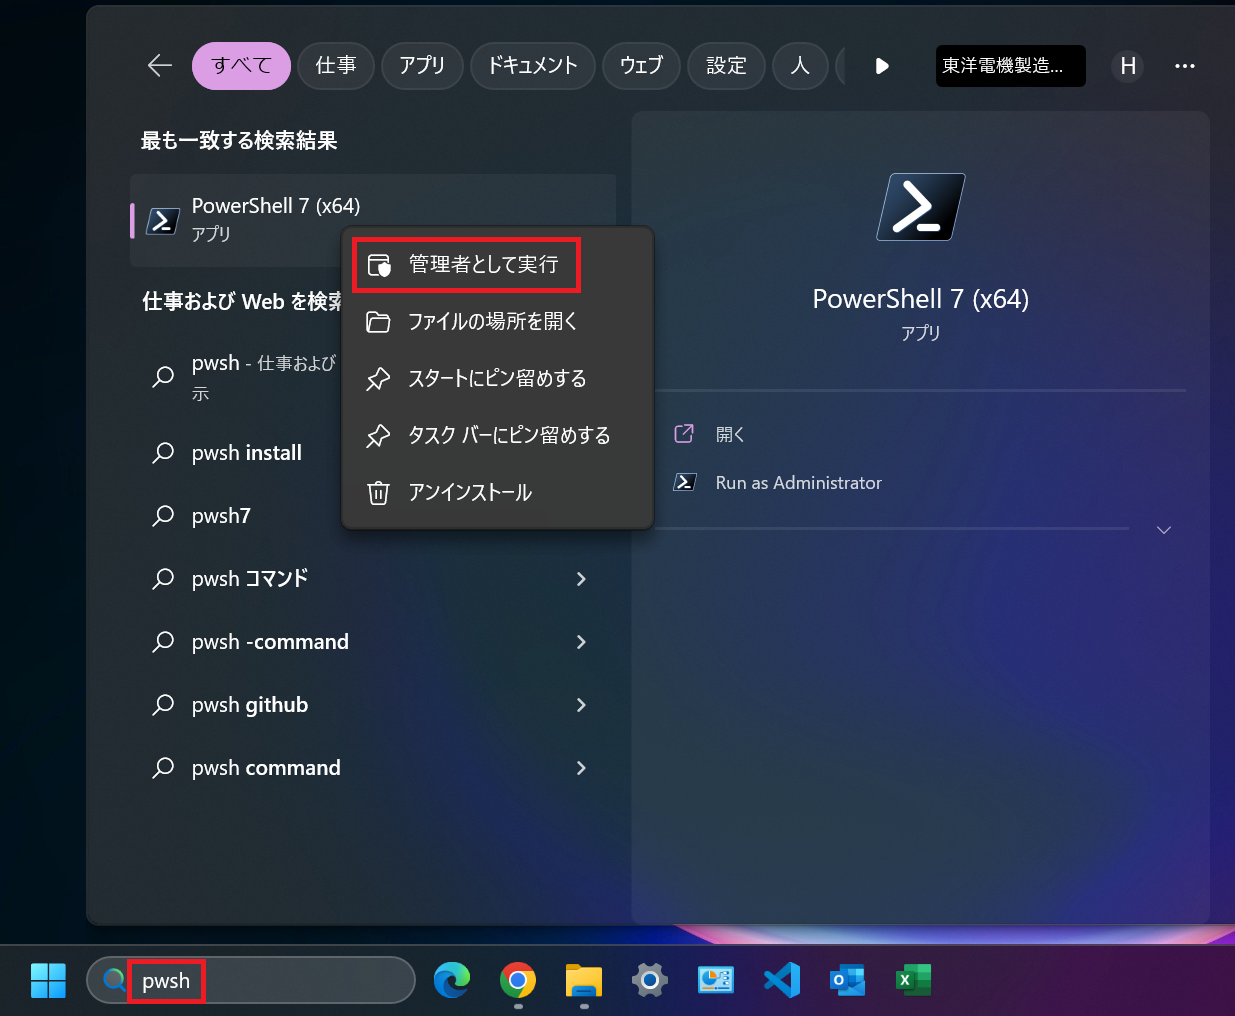Select 管理者として実行 from the context menu
Screen dimensions: 1235x1016
coord(466,264)
